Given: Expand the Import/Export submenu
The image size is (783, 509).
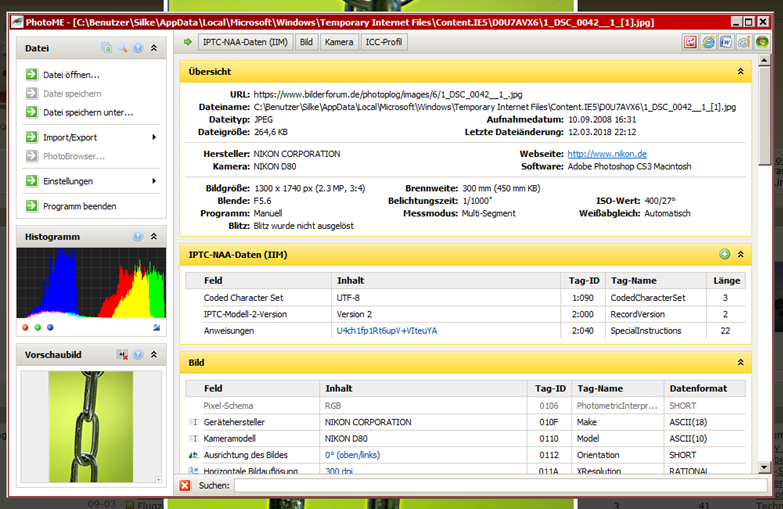Looking at the screenshot, I should coord(154,137).
